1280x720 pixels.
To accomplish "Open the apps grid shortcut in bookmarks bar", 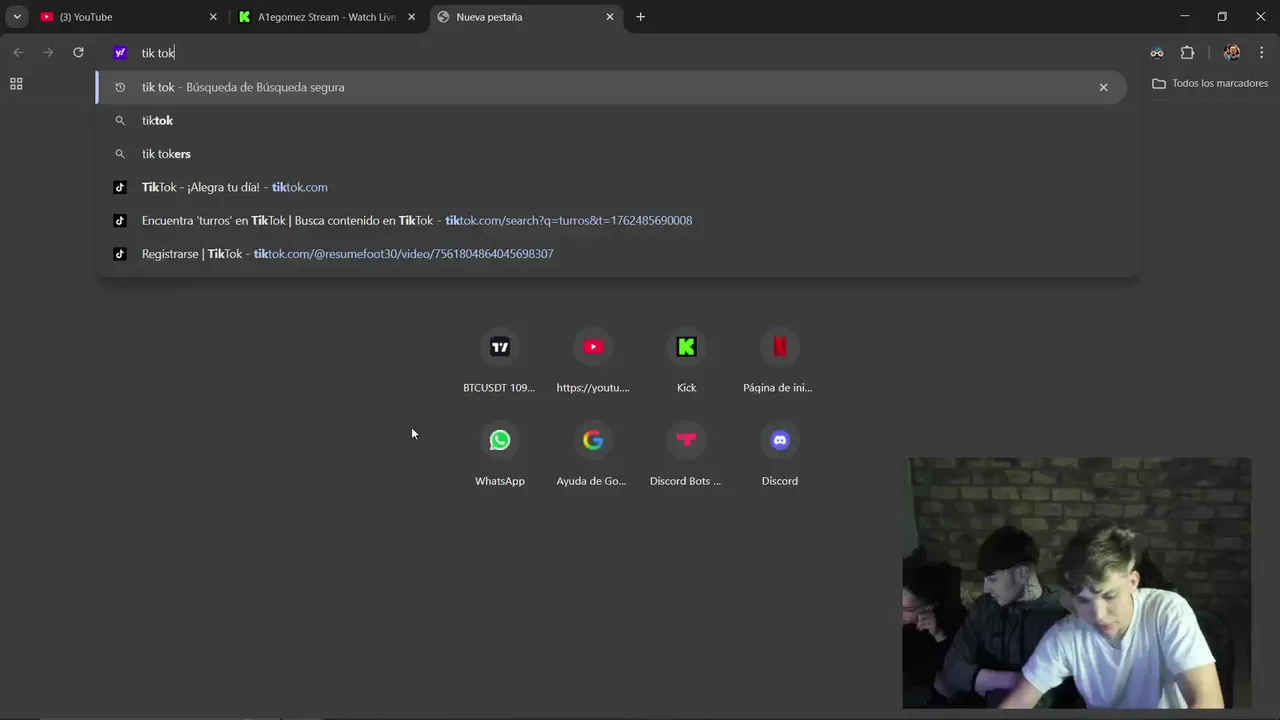I will click(x=16, y=84).
